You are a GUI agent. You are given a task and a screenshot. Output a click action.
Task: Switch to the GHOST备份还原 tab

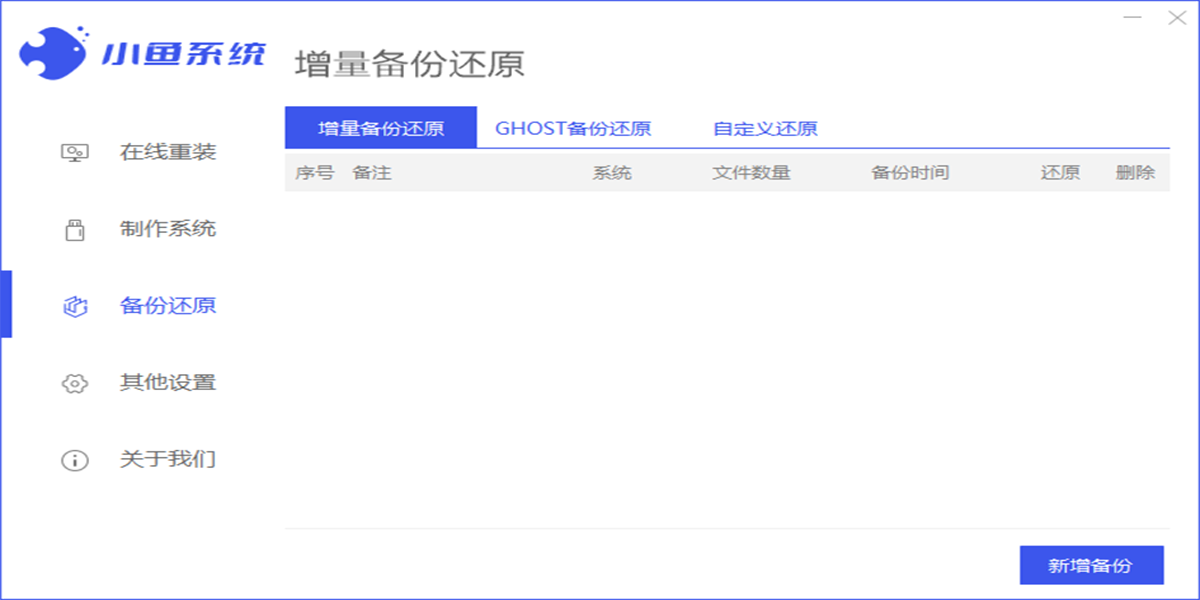(572, 128)
